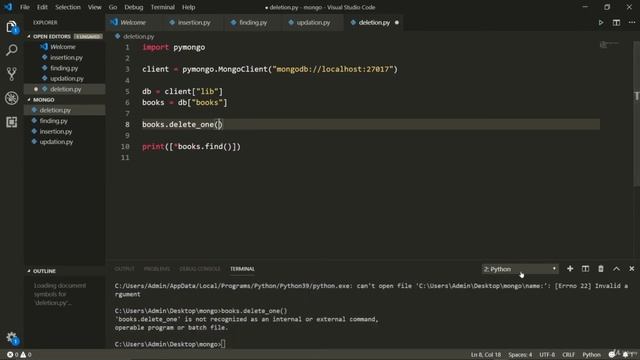This screenshot has width=640, height=360.
Task: Open editor More Actions ellipsis
Action: click(632, 22)
